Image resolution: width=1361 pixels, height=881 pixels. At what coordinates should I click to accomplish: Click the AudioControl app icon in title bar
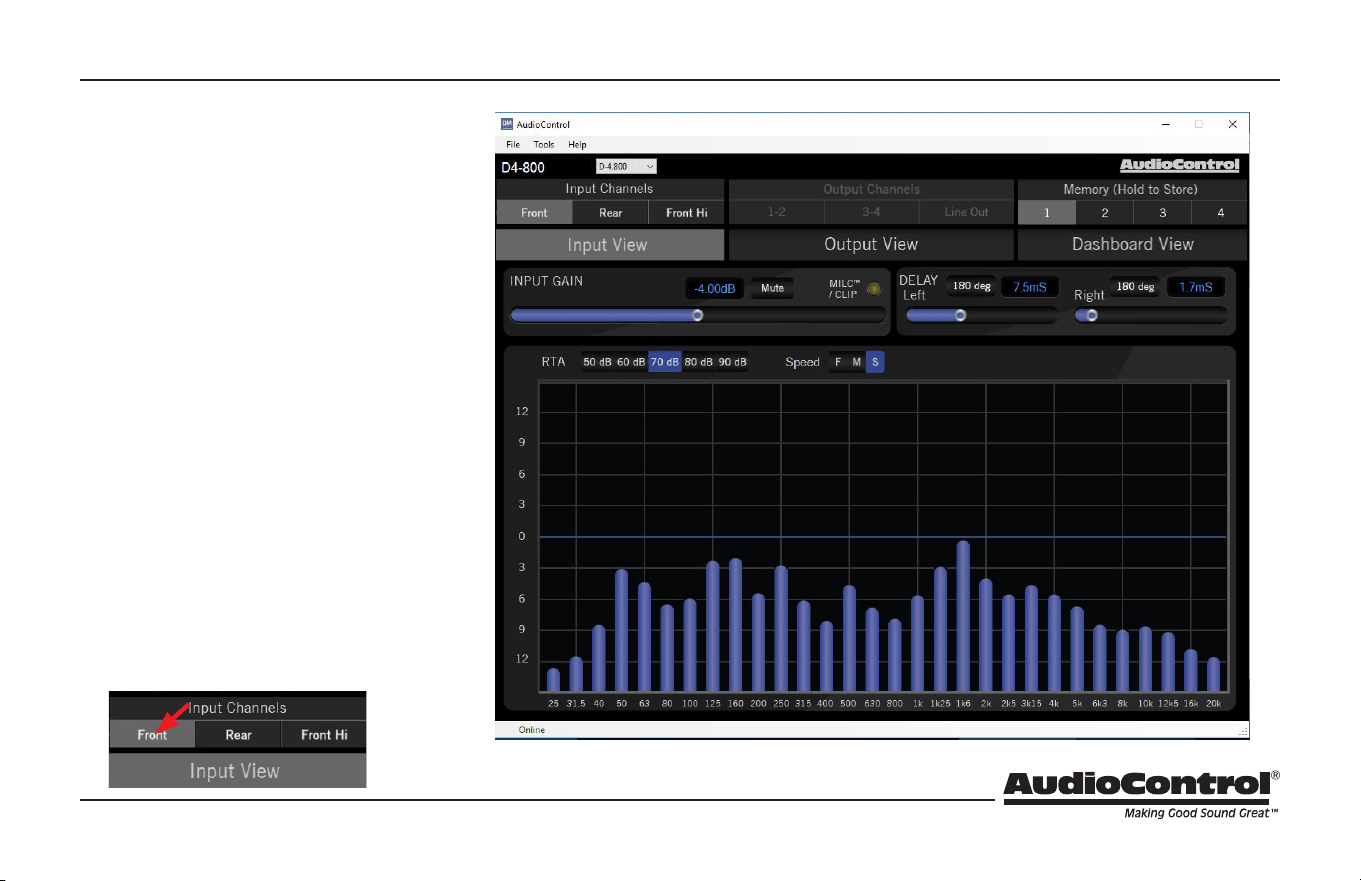506,124
